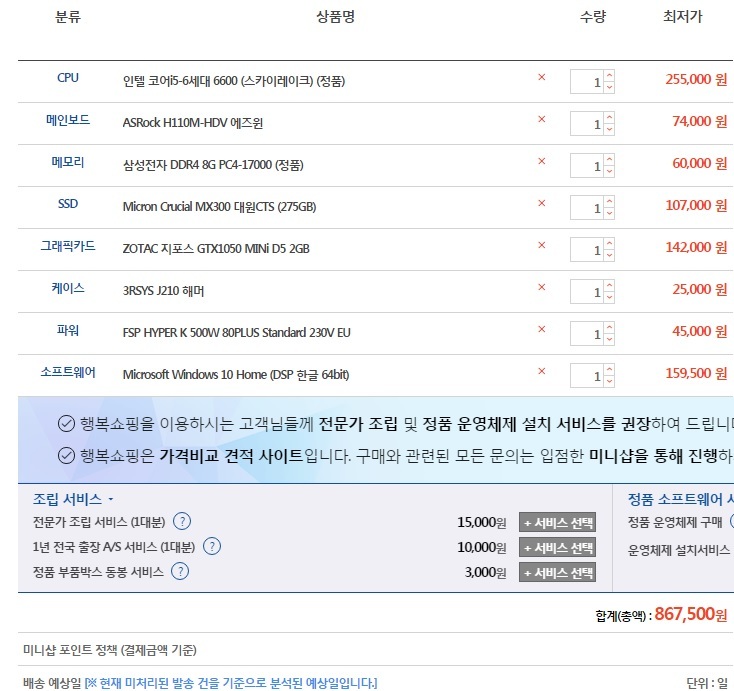Click the 최저가 column header
This screenshot has height=691, width=734.
[683, 17]
